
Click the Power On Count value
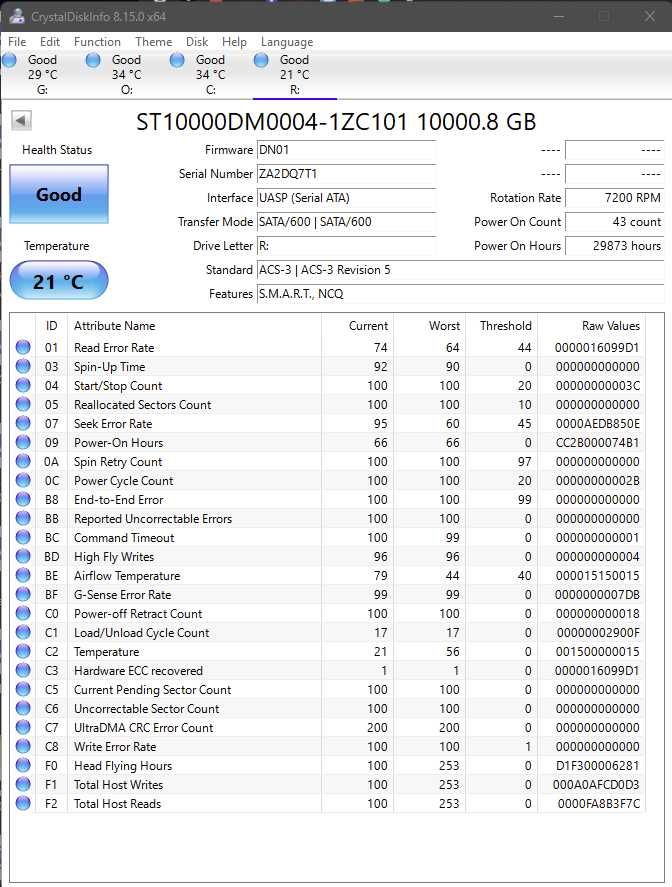[x=614, y=222]
